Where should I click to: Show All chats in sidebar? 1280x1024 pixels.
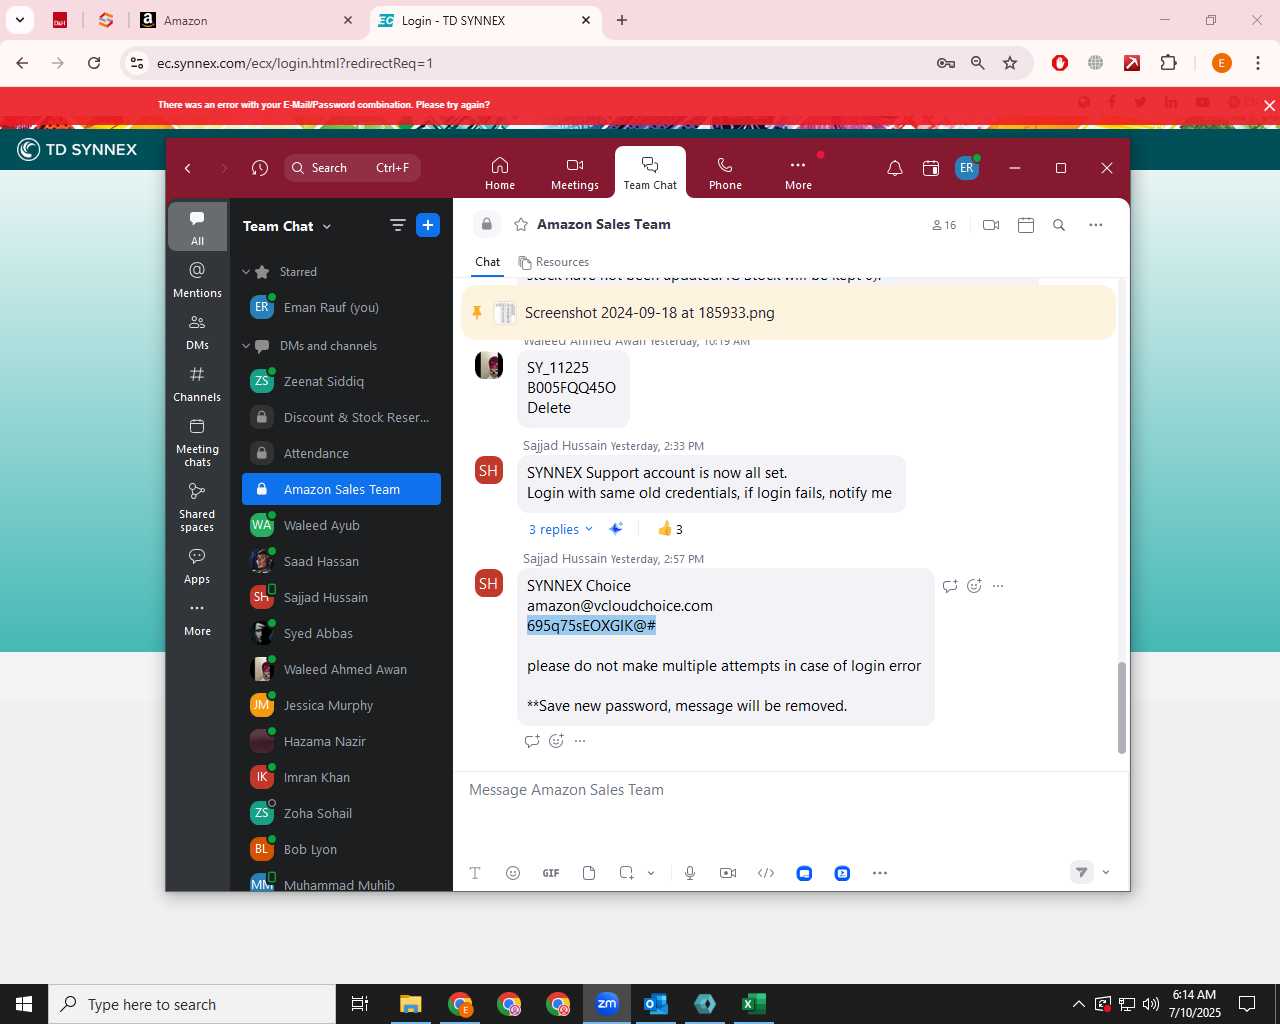click(x=197, y=227)
